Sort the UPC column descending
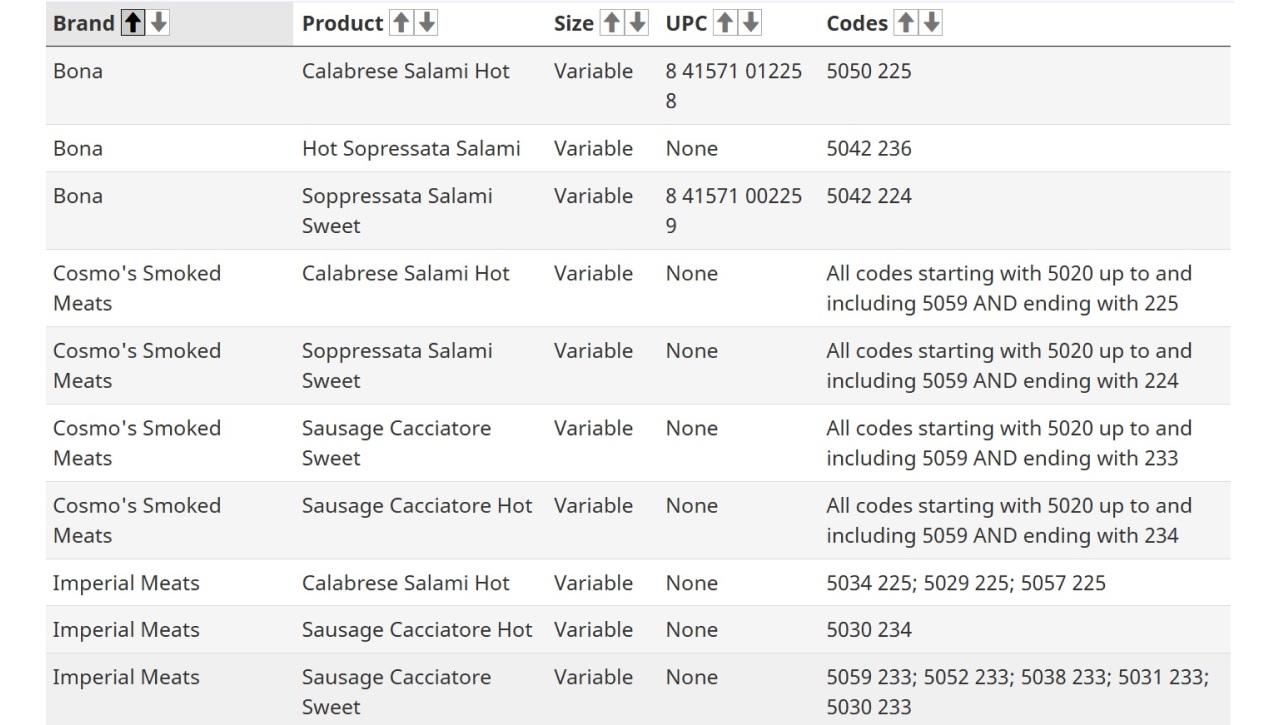 point(750,23)
